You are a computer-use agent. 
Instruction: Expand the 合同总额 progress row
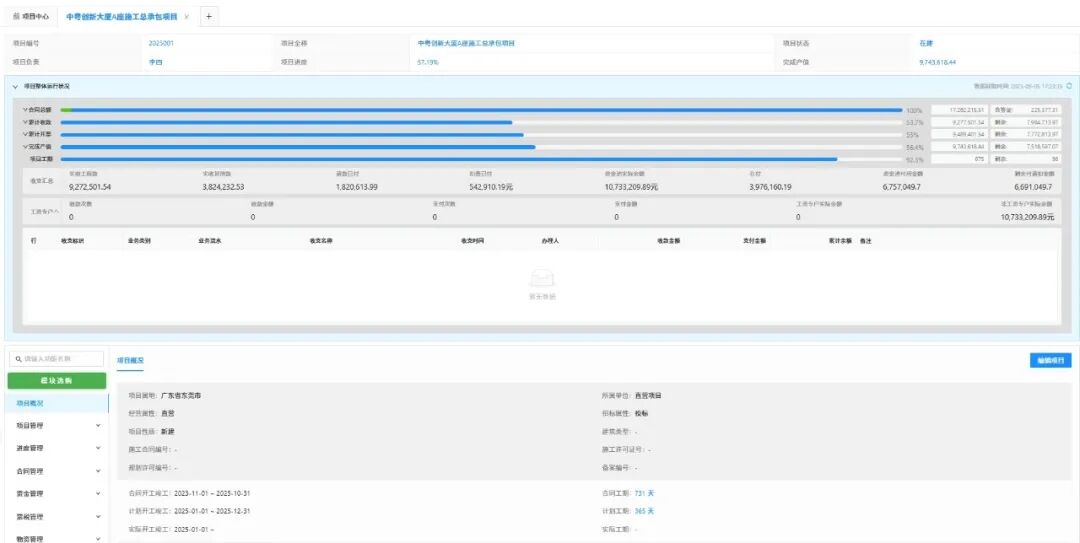(x=25, y=110)
